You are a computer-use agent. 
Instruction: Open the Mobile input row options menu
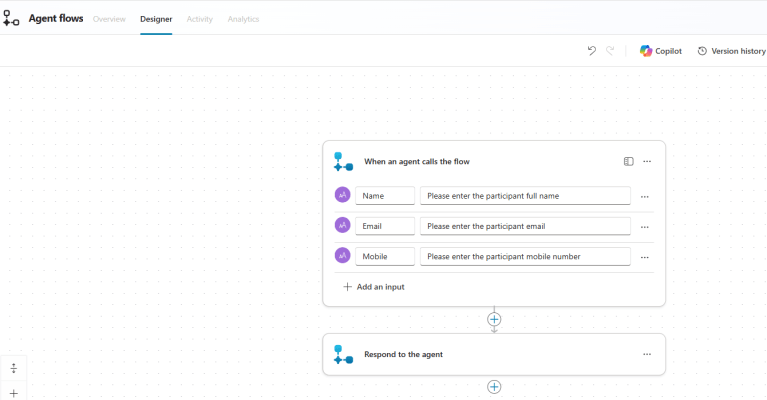click(x=645, y=256)
